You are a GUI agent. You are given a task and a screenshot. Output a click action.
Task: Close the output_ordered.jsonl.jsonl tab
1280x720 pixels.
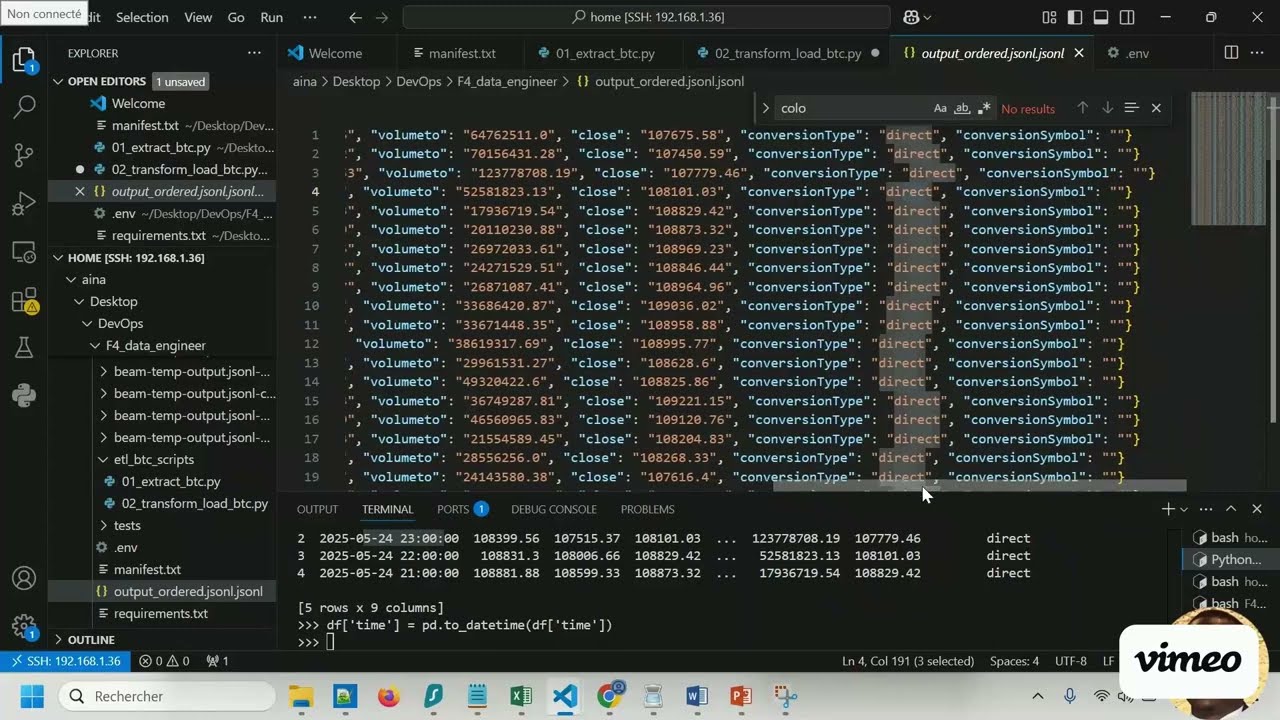[1079, 53]
